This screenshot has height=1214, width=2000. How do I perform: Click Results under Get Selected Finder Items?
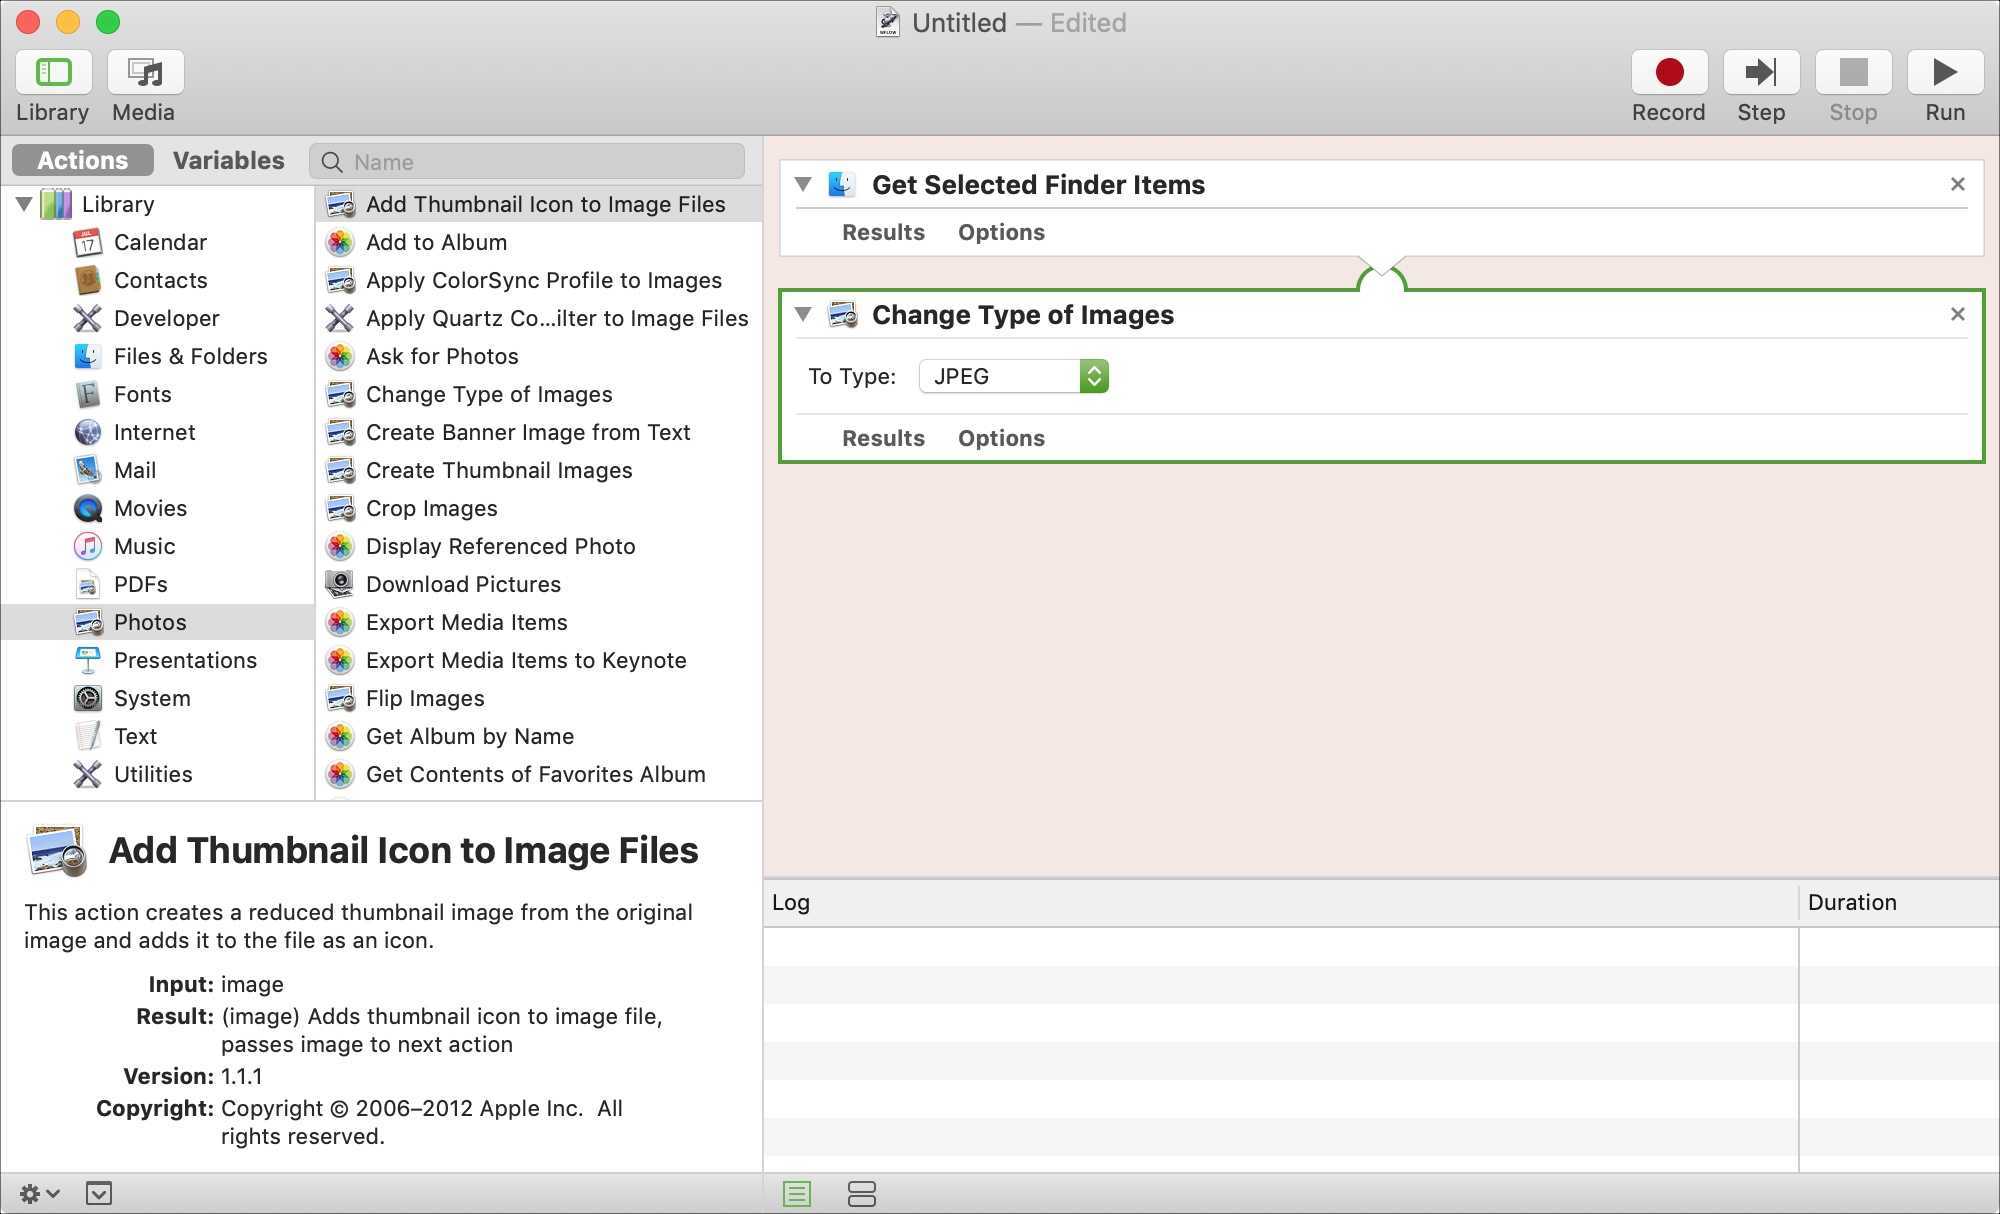click(x=883, y=232)
